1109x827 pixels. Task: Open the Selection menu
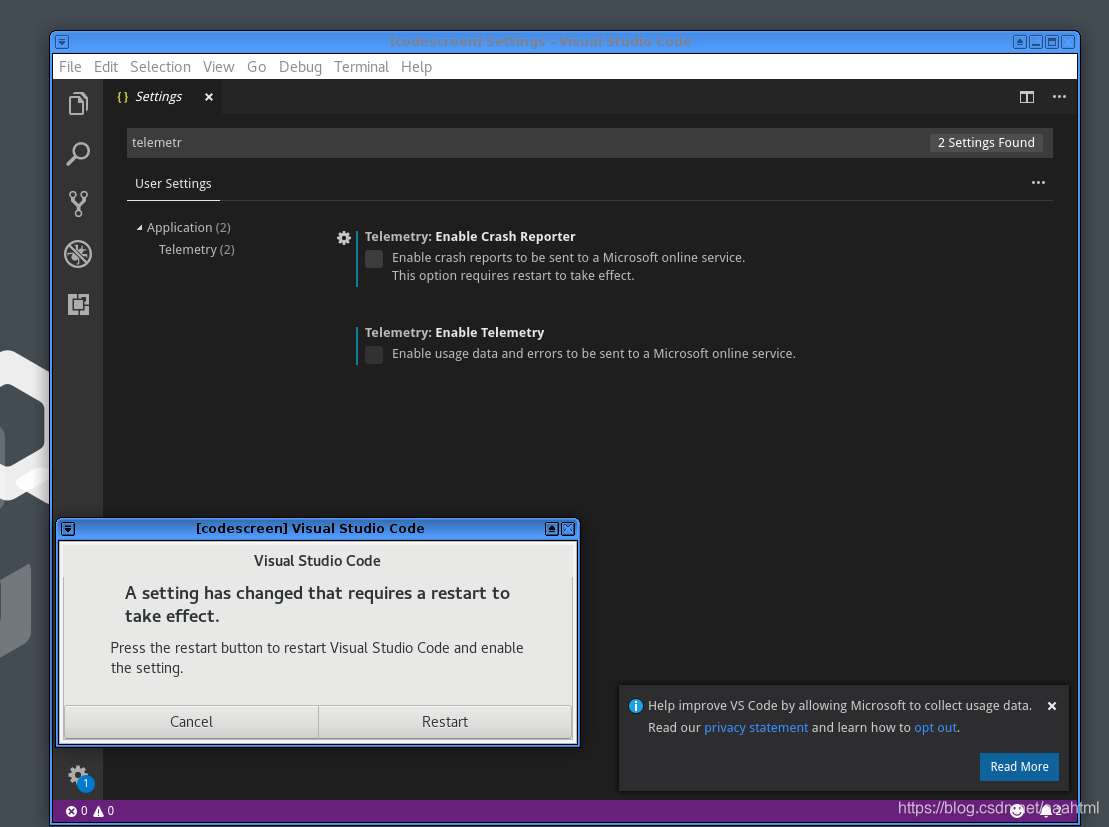[161, 67]
